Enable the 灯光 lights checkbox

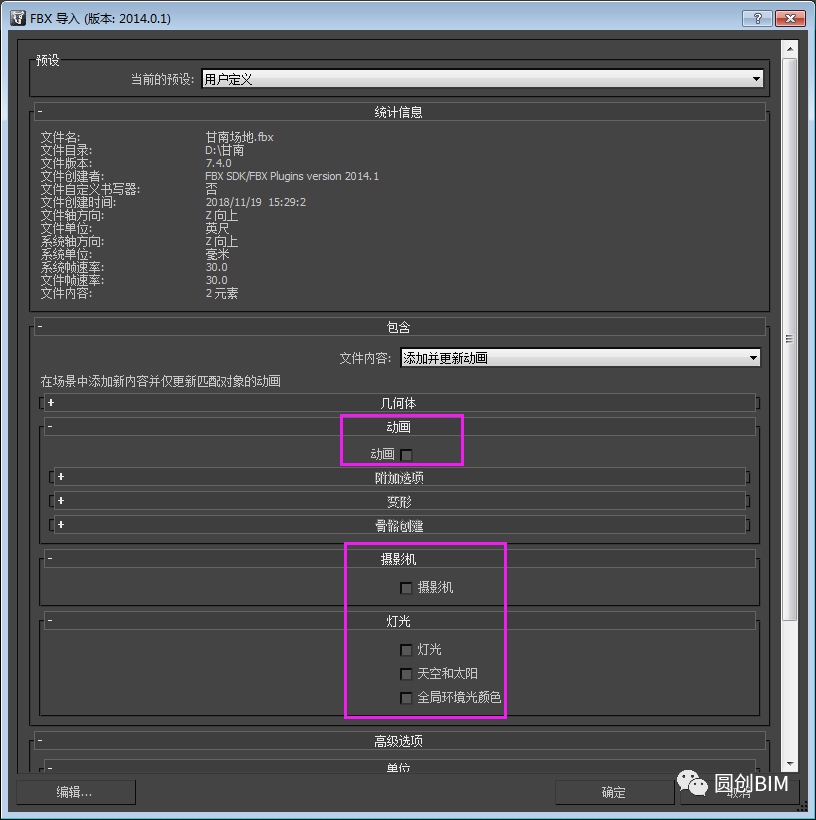point(406,649)
